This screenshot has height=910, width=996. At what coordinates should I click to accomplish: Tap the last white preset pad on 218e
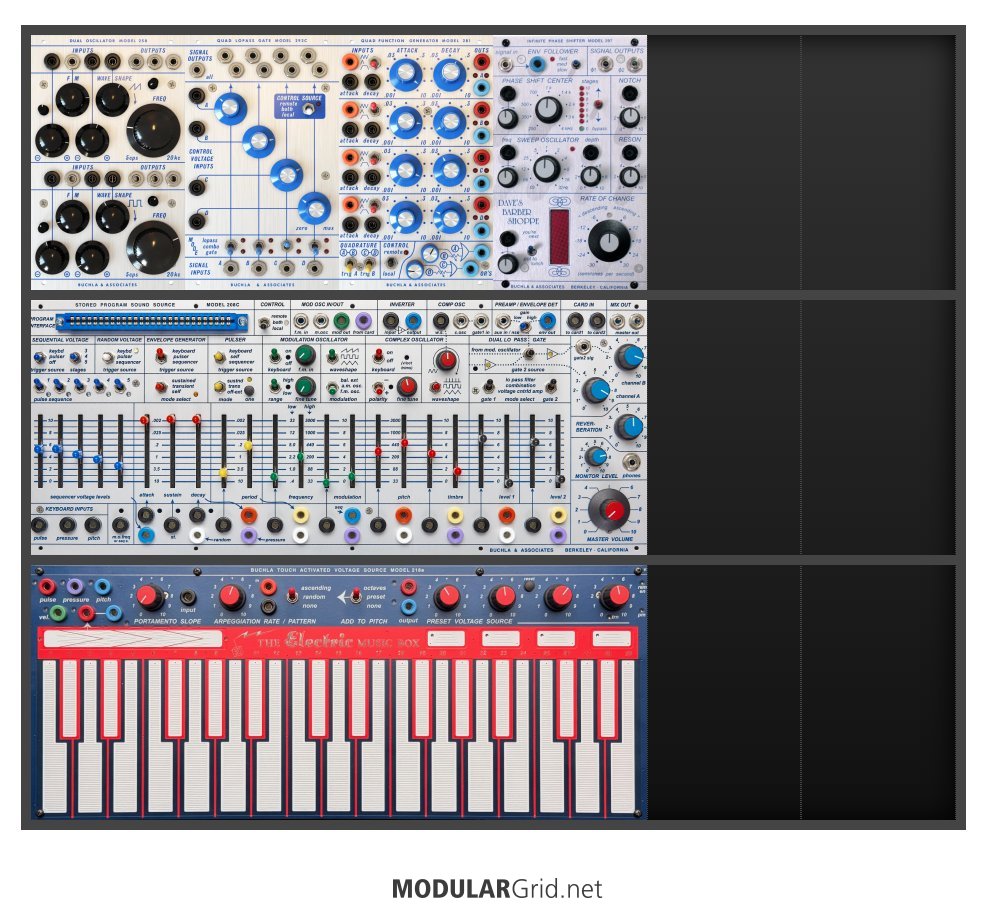click(611, 638)
